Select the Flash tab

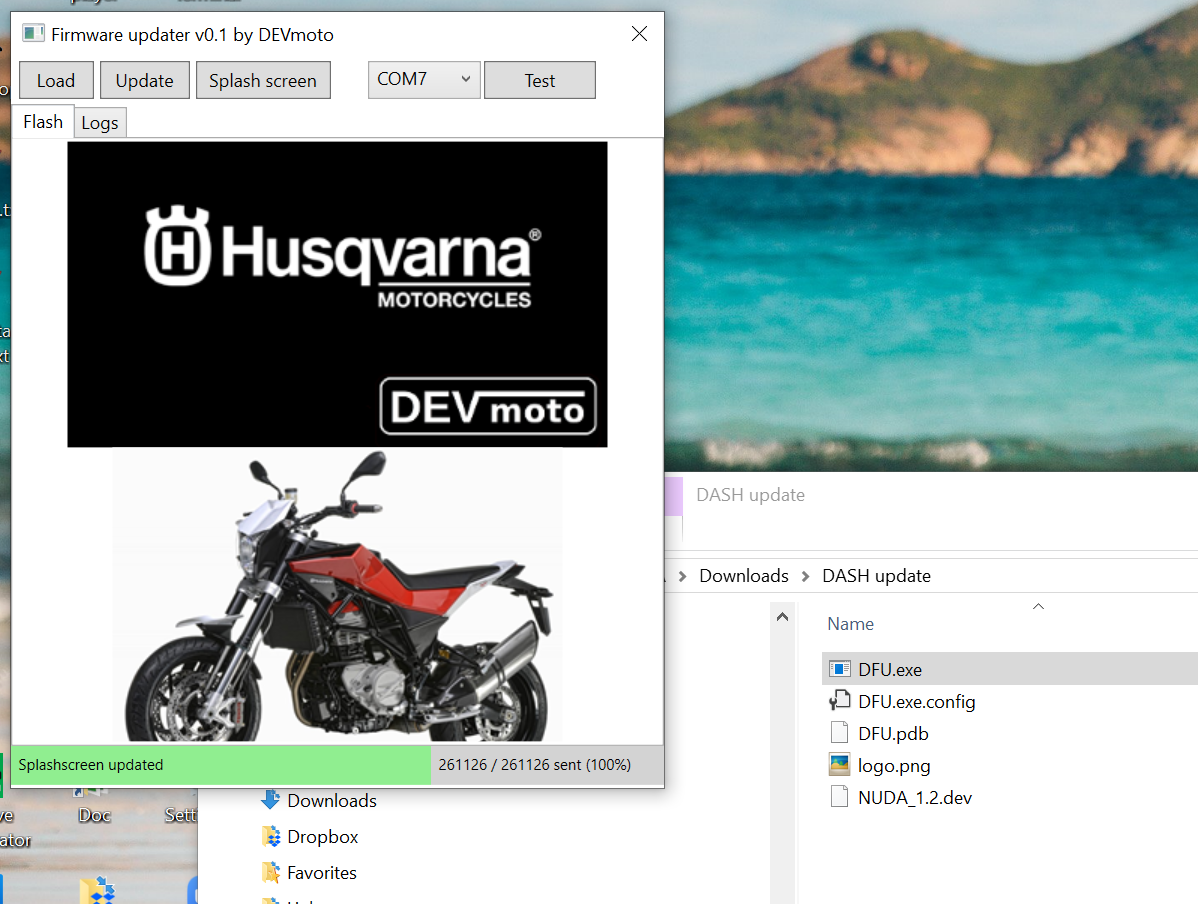pyautogui.click(x=43, y=122)
